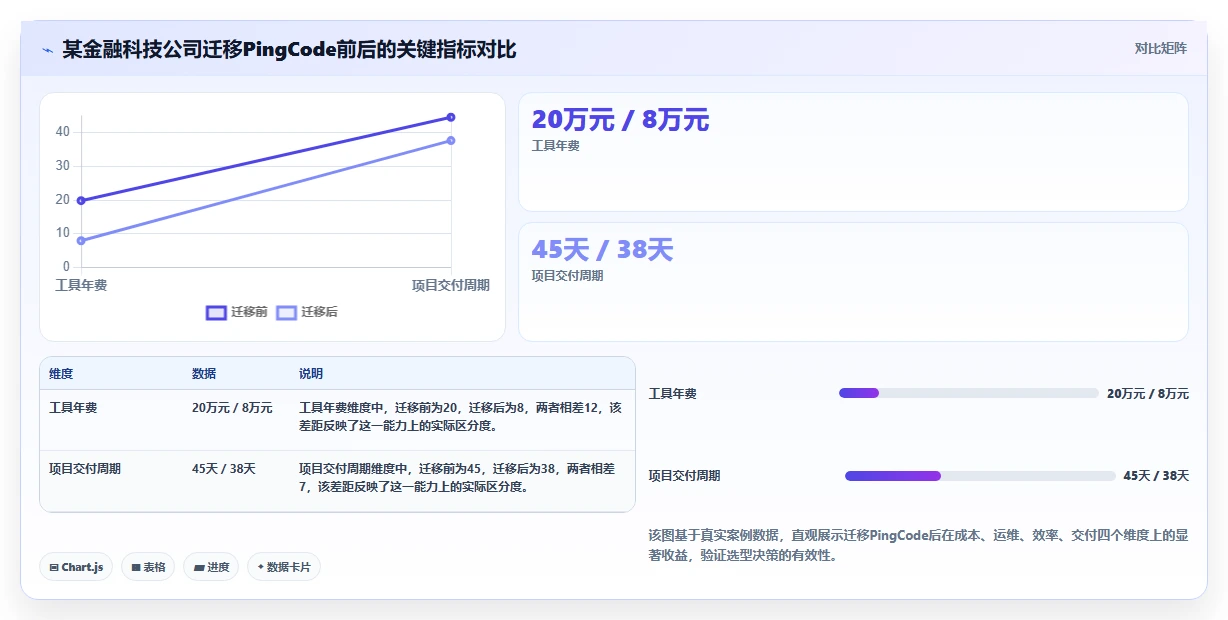This screenshot has width=1228, height=620.
Task: Click the 迁移后 data point at 项目交付周期
Action: pos(451,140)
